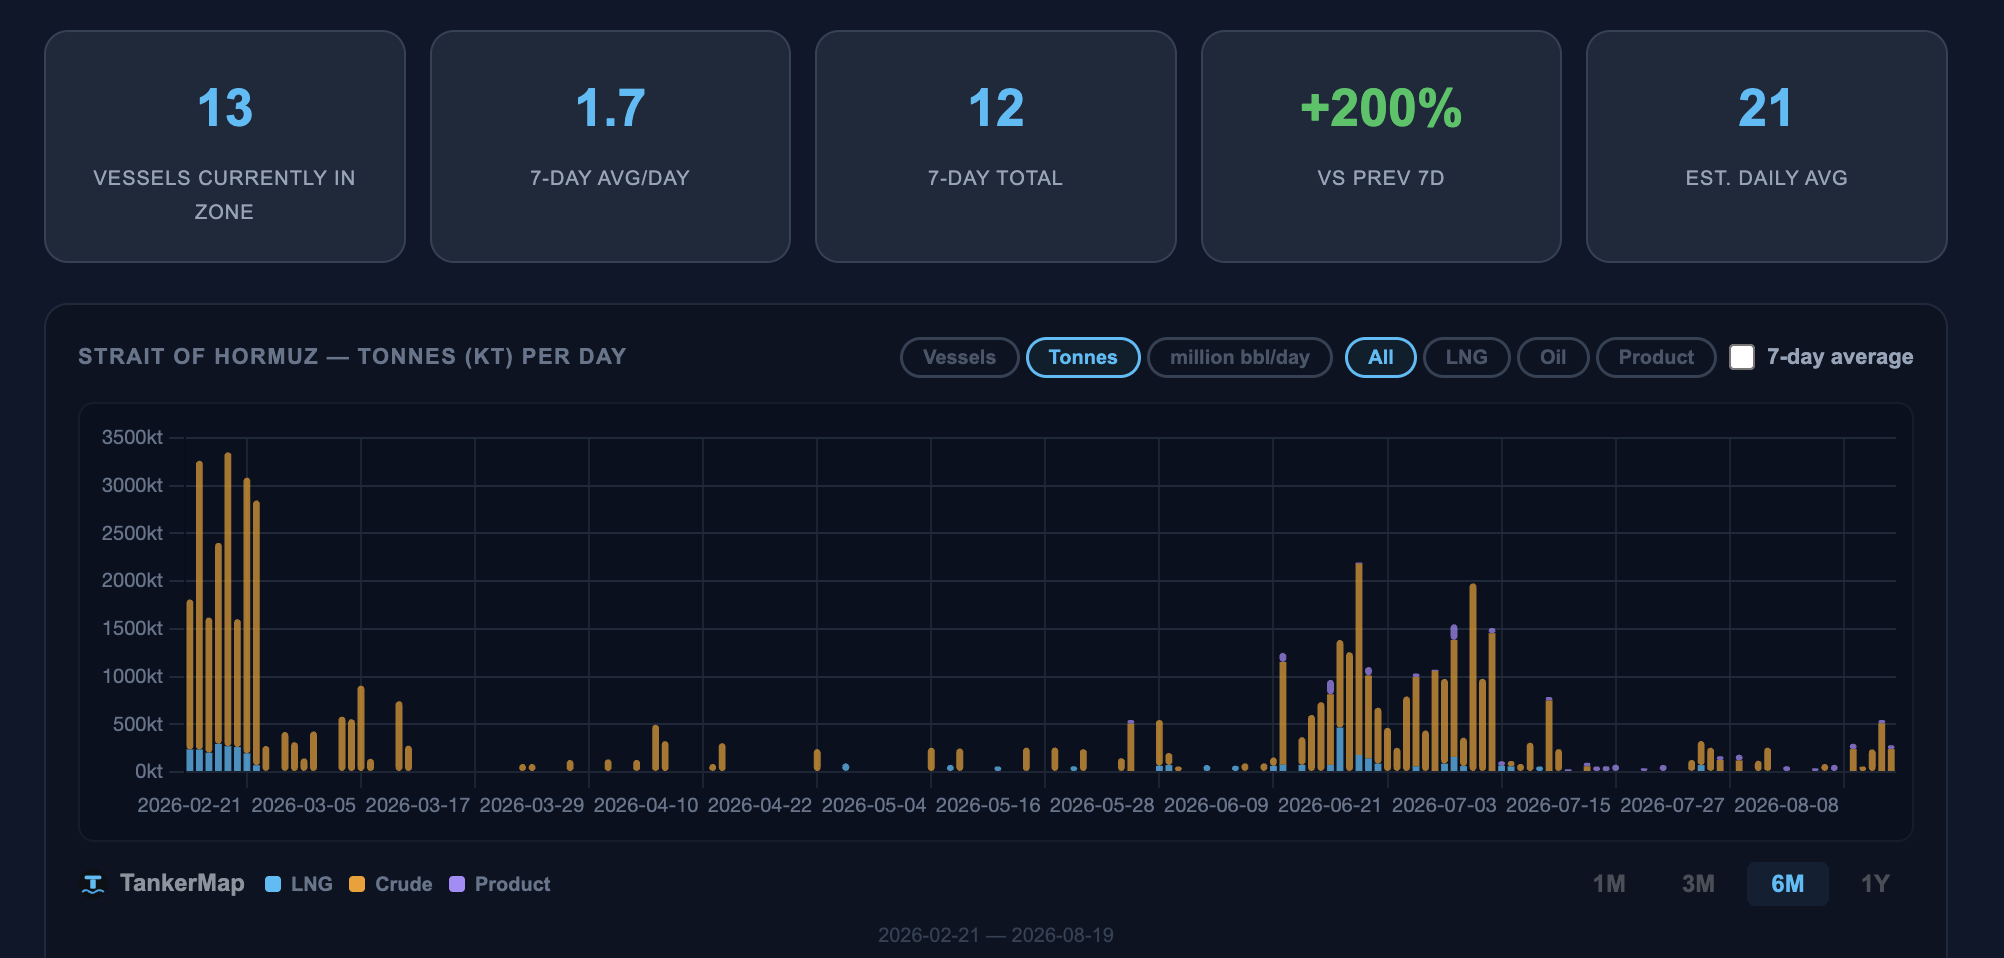Select the Tonnes metric pill
The height and width of the screenshot is (958, 2004).
click(x=1083, y=357)
